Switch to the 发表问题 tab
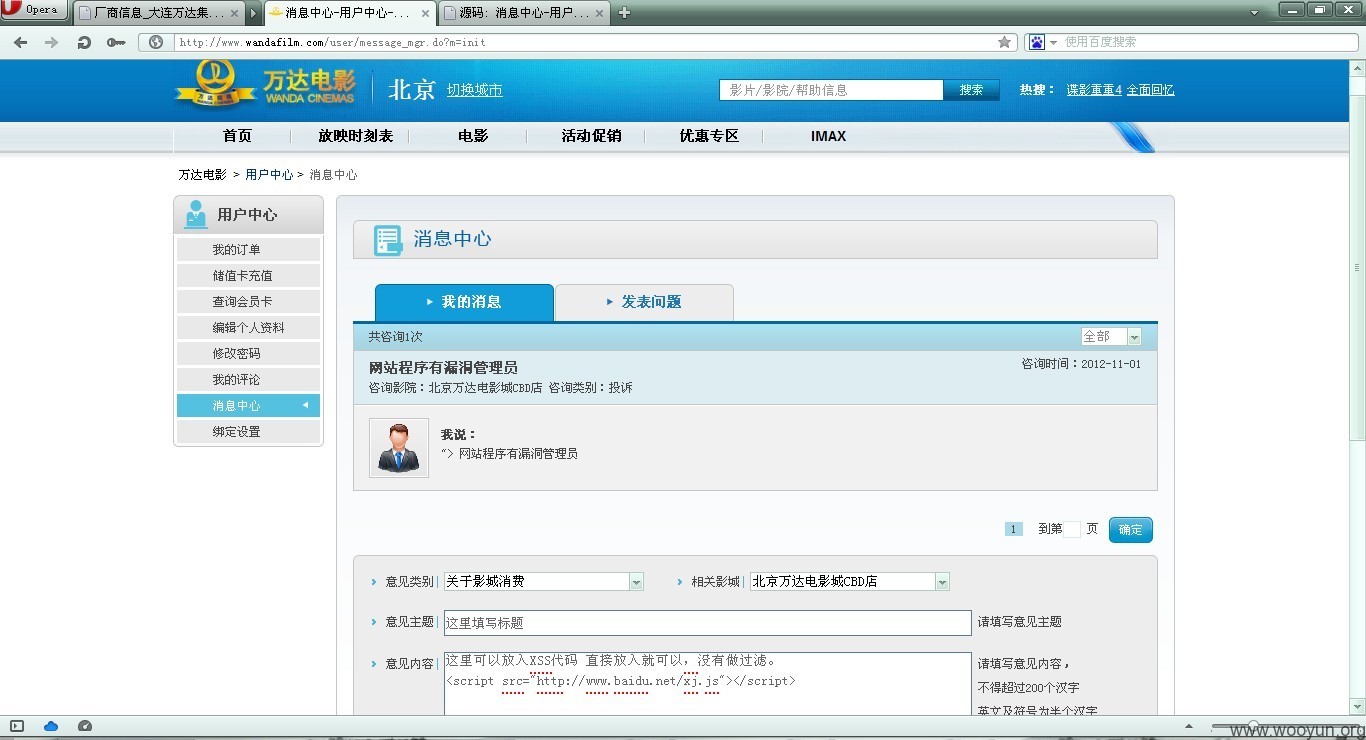This screenshot has height=740, width=1366. click(644, 303)
